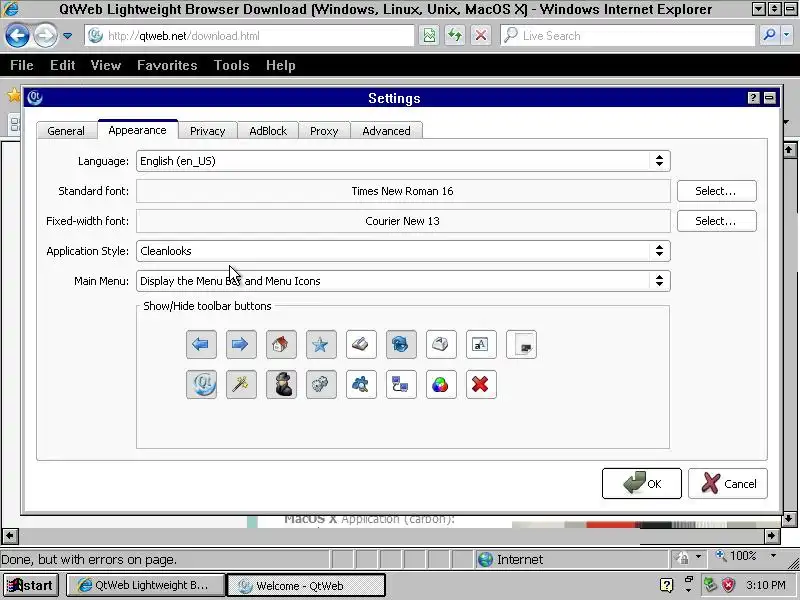This screenshot has height=600, width=800.
Task: Open the recent pages dropdown arrow
Action: (67, 36)
